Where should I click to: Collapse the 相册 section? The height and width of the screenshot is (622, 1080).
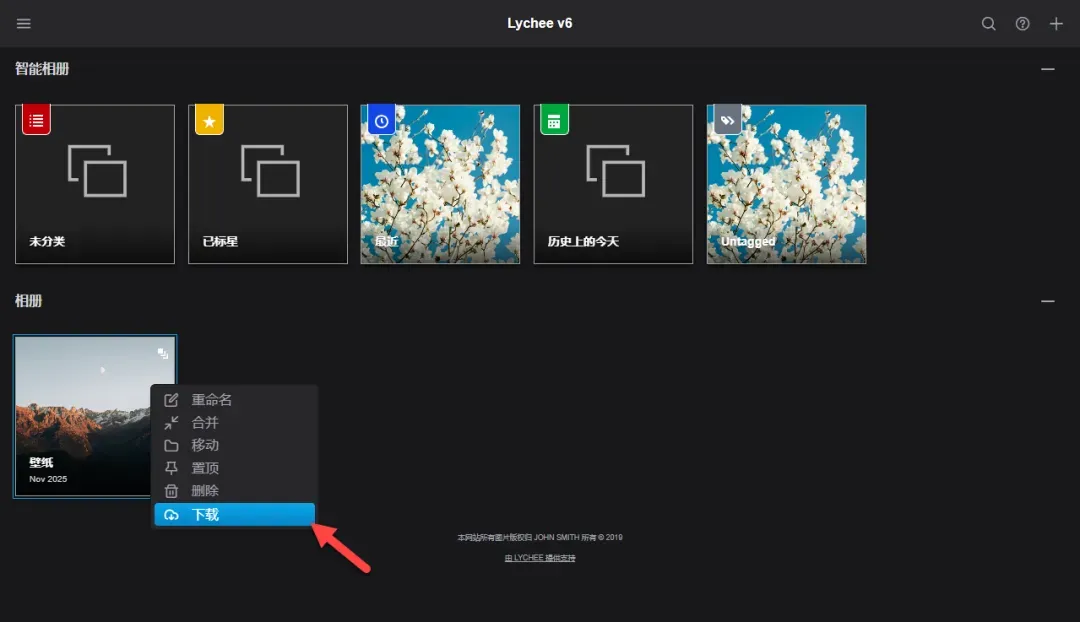tap(1047, 301)
